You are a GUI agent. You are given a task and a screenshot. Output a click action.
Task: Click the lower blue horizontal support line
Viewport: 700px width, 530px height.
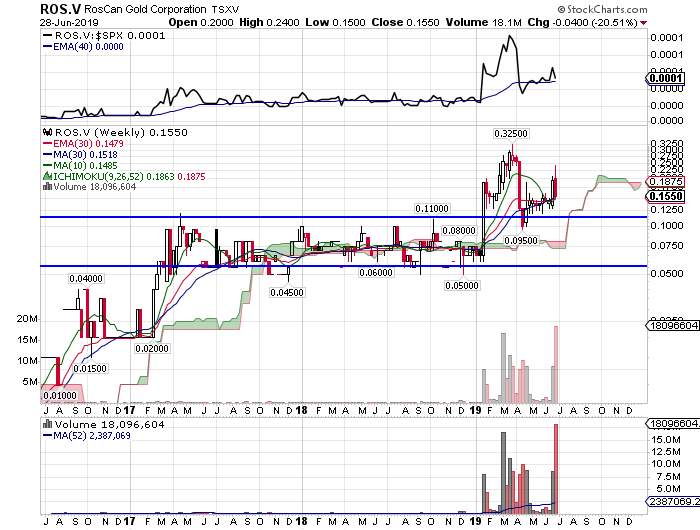[x=344, y=266]
